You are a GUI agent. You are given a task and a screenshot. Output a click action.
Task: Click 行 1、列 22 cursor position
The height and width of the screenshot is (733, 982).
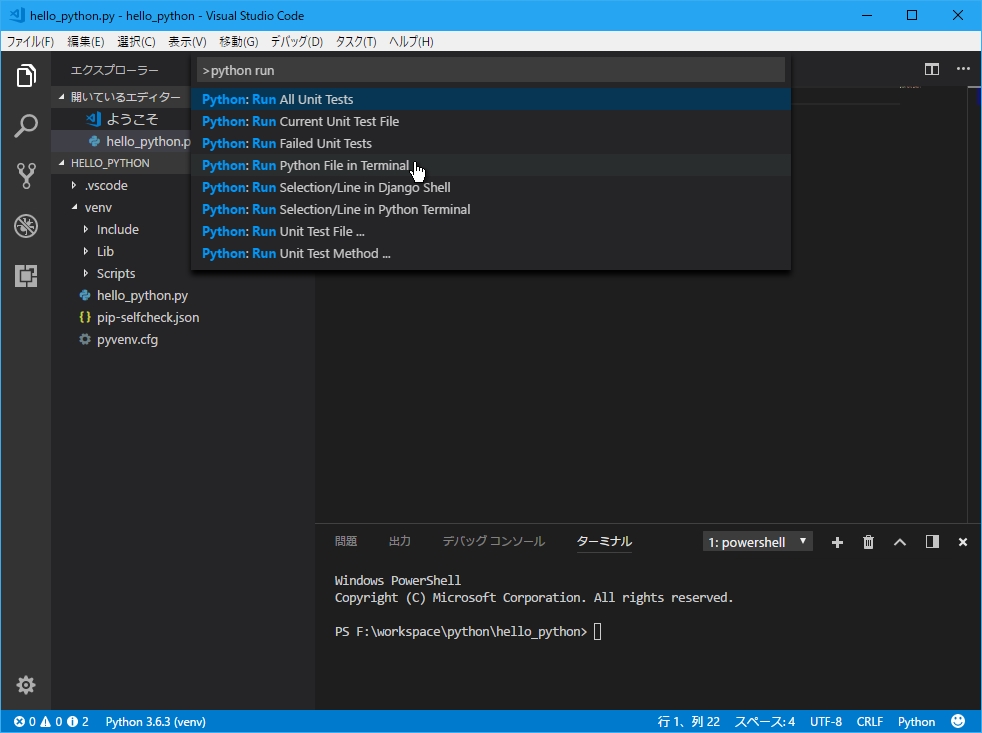(x=688, y=722)
